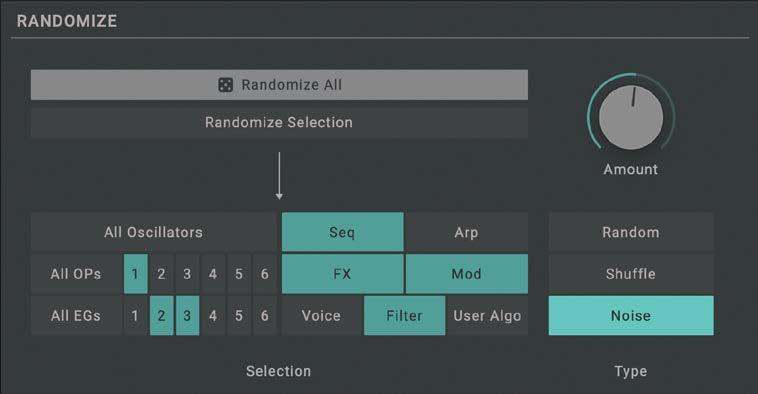The width and height of the screenshot is (758, 394).
Task: Choose the Random type
Action: point(631,232)
